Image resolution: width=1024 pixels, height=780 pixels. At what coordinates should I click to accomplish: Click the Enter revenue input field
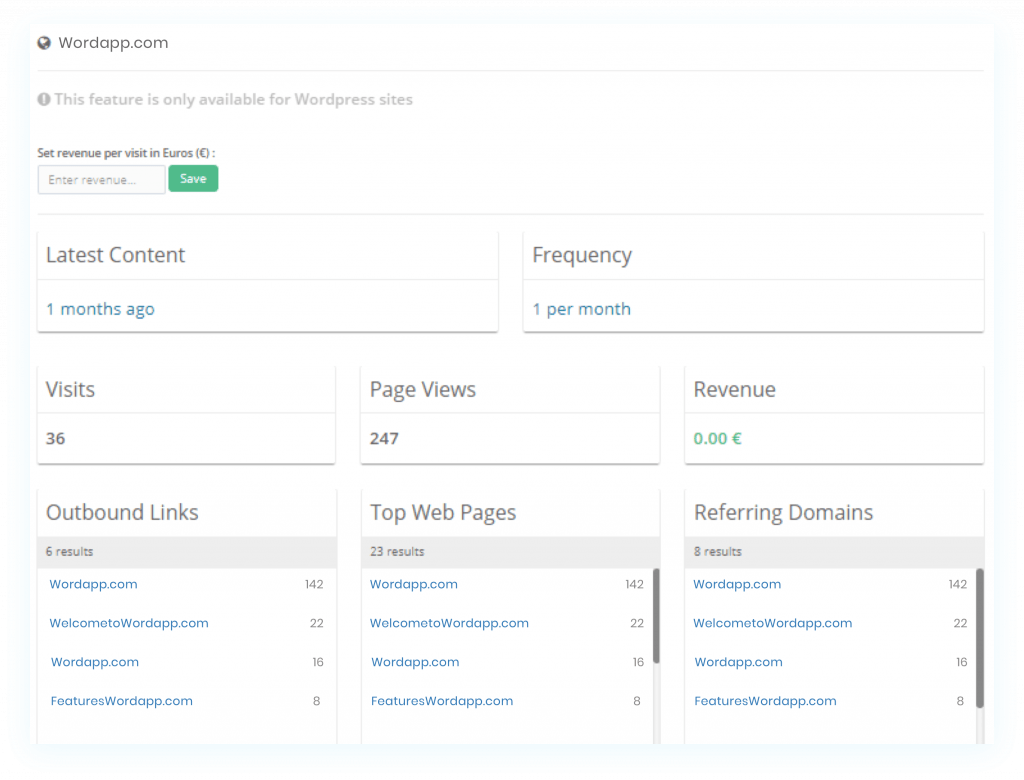coord(100,179)
